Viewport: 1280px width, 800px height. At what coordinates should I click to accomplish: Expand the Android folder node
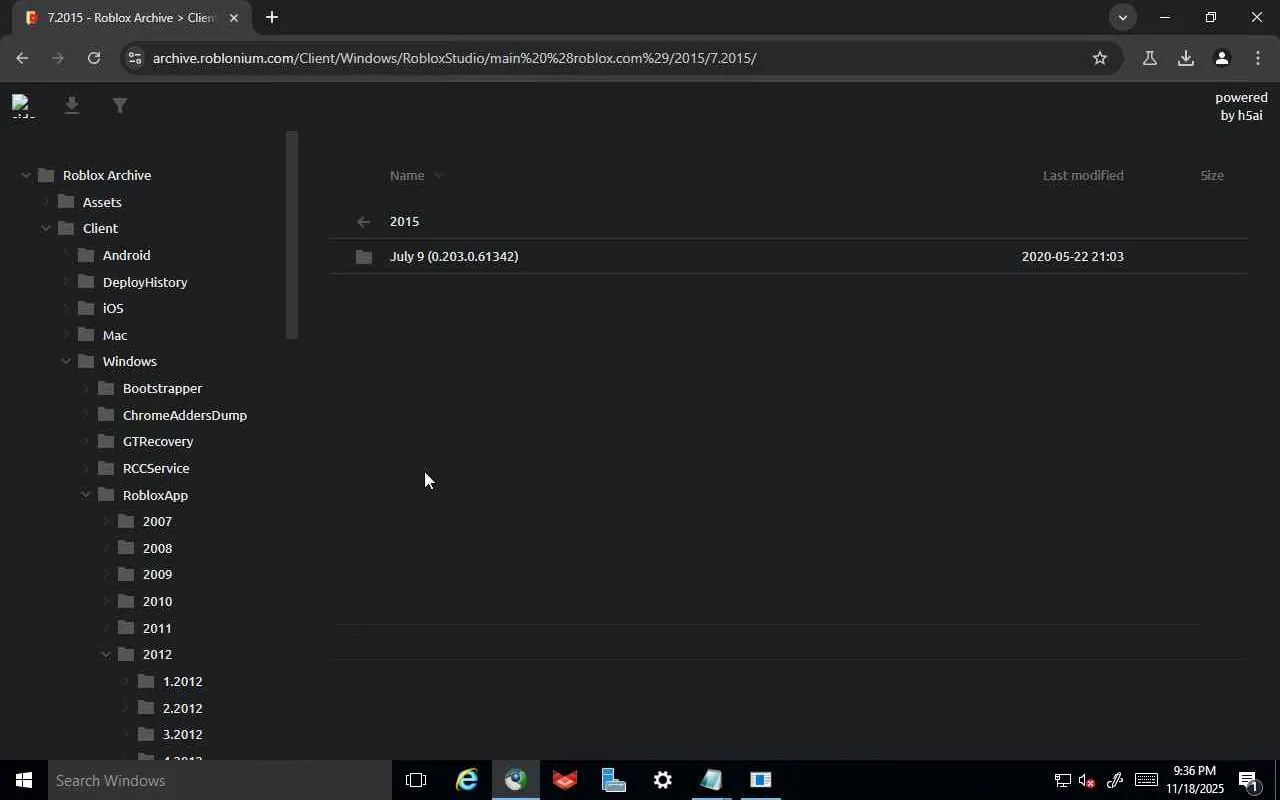pyautogui.click(x=65, y=256)
